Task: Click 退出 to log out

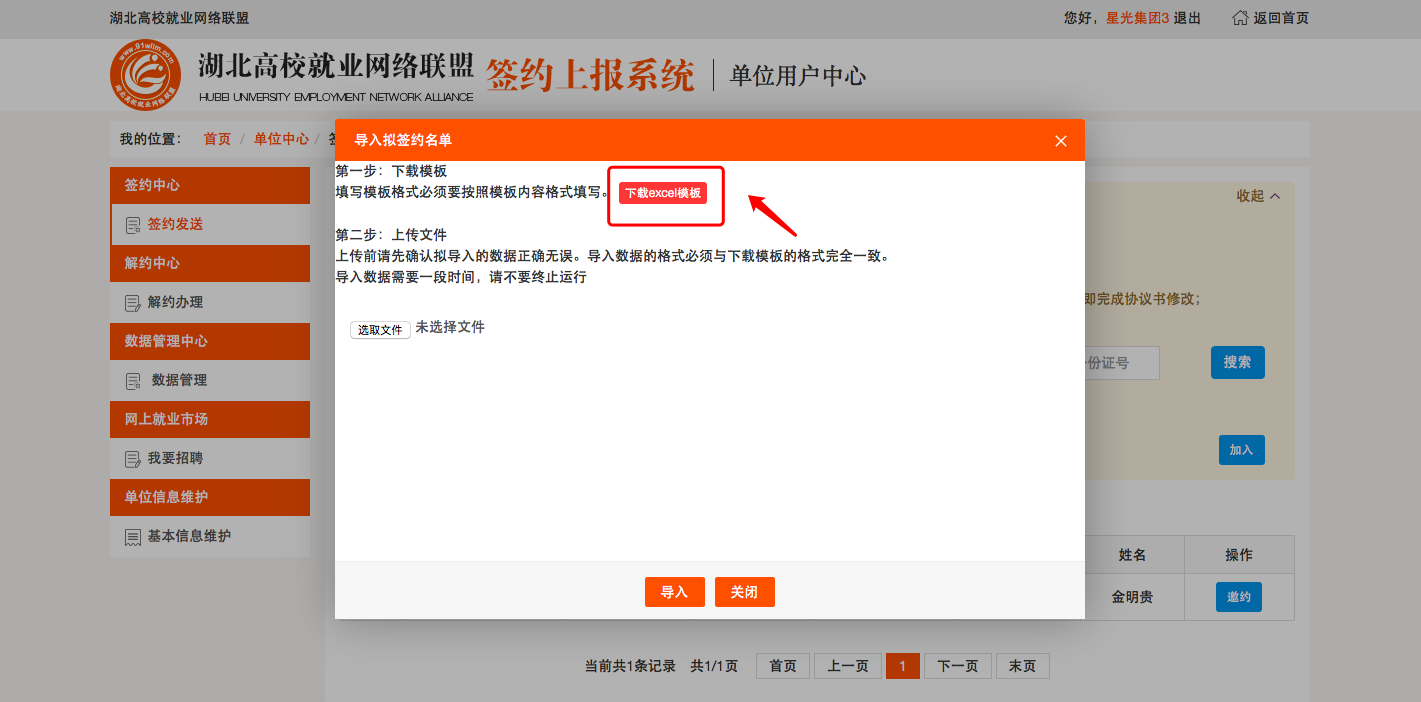Action: [x=1187, y=18]
